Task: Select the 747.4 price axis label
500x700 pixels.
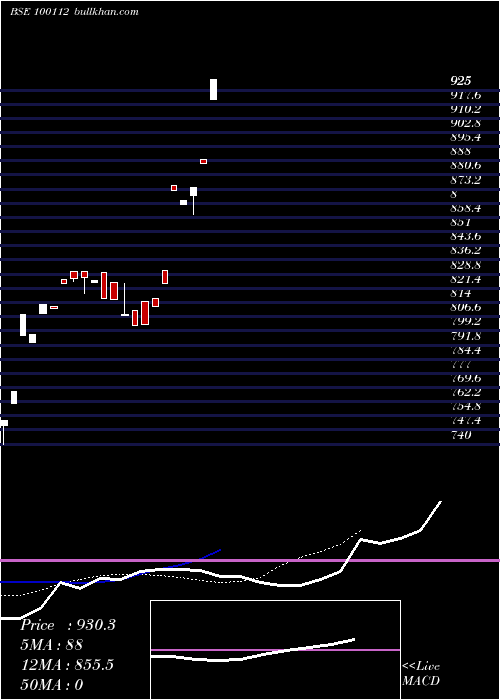Action: pyautogui.click(x=466, y=421)
